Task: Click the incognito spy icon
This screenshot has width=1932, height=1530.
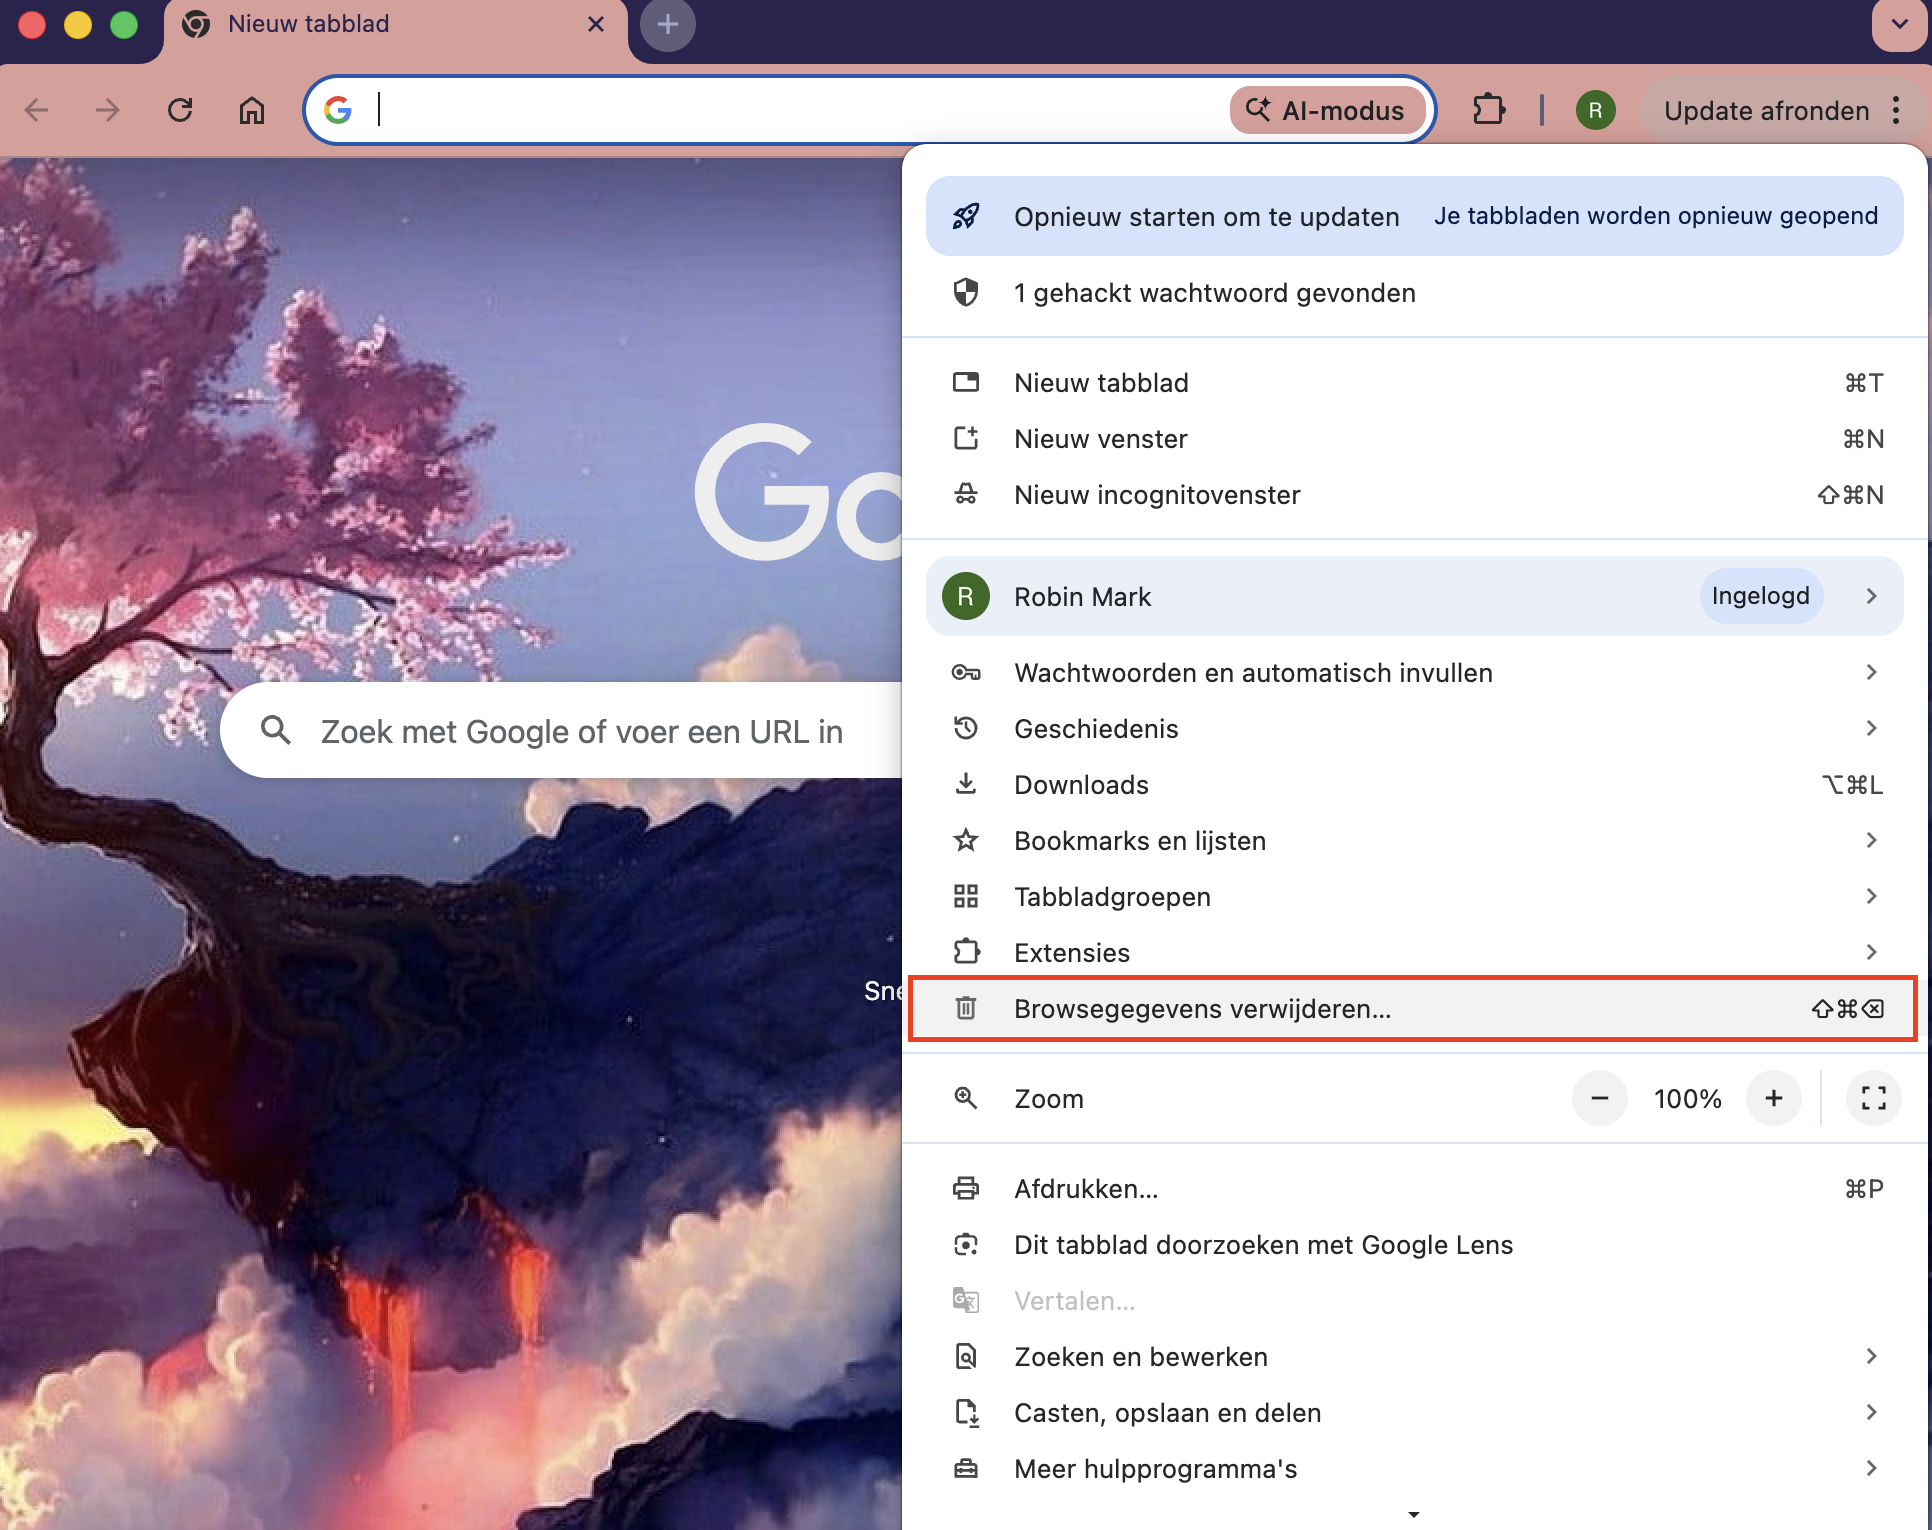Action: [x=966, y=494]
